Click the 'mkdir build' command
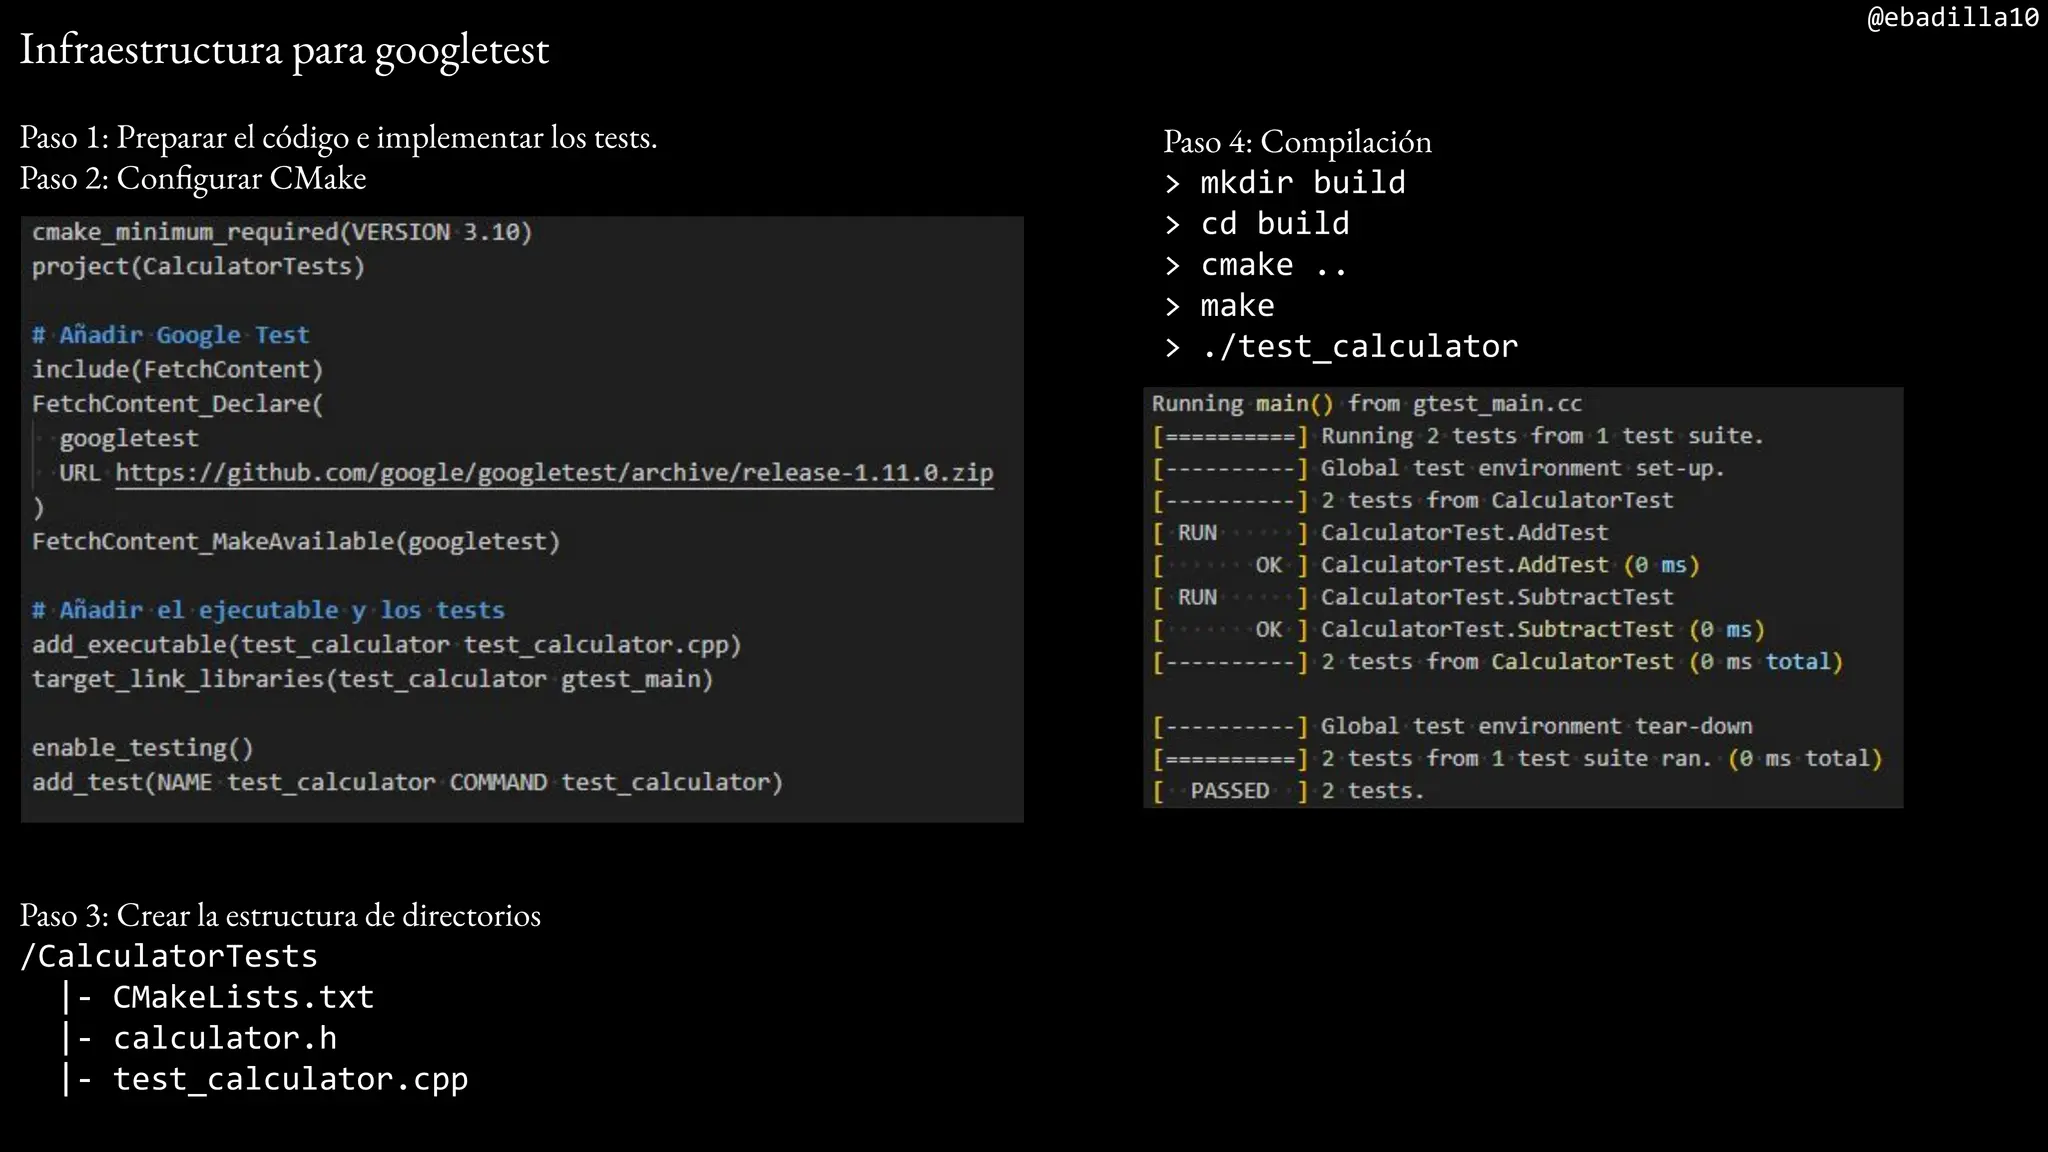The image size is (2048, 1152). coord(1303,183)
